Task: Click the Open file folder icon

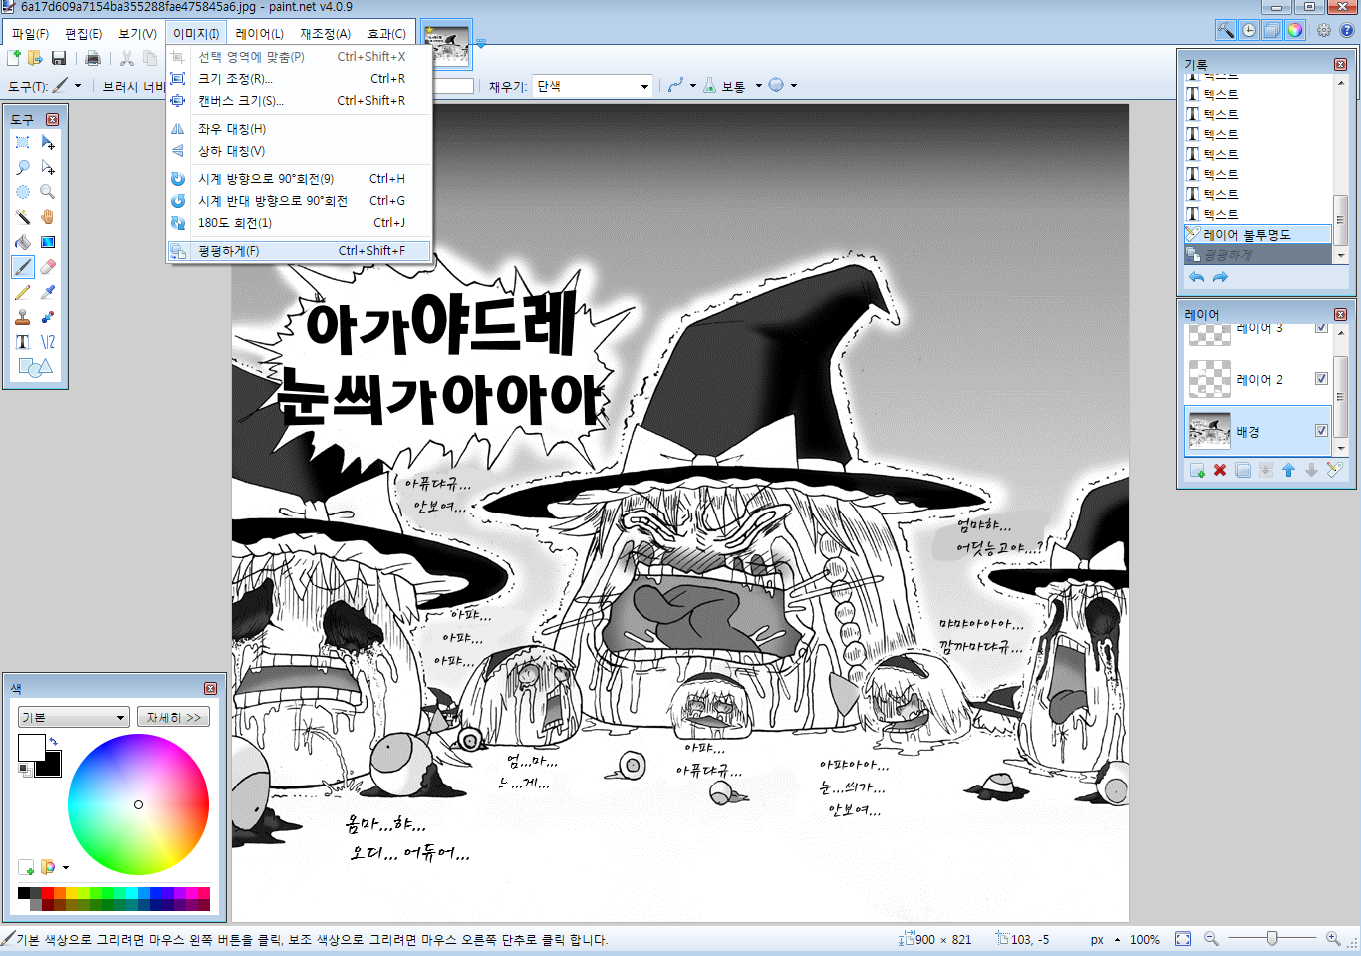Action: pyautogui.click(x=36, y=59)
